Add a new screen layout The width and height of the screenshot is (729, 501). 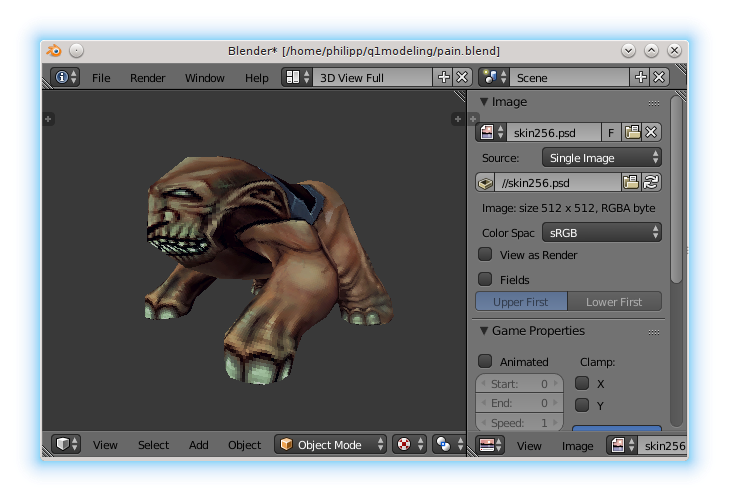tap(444, 77)
